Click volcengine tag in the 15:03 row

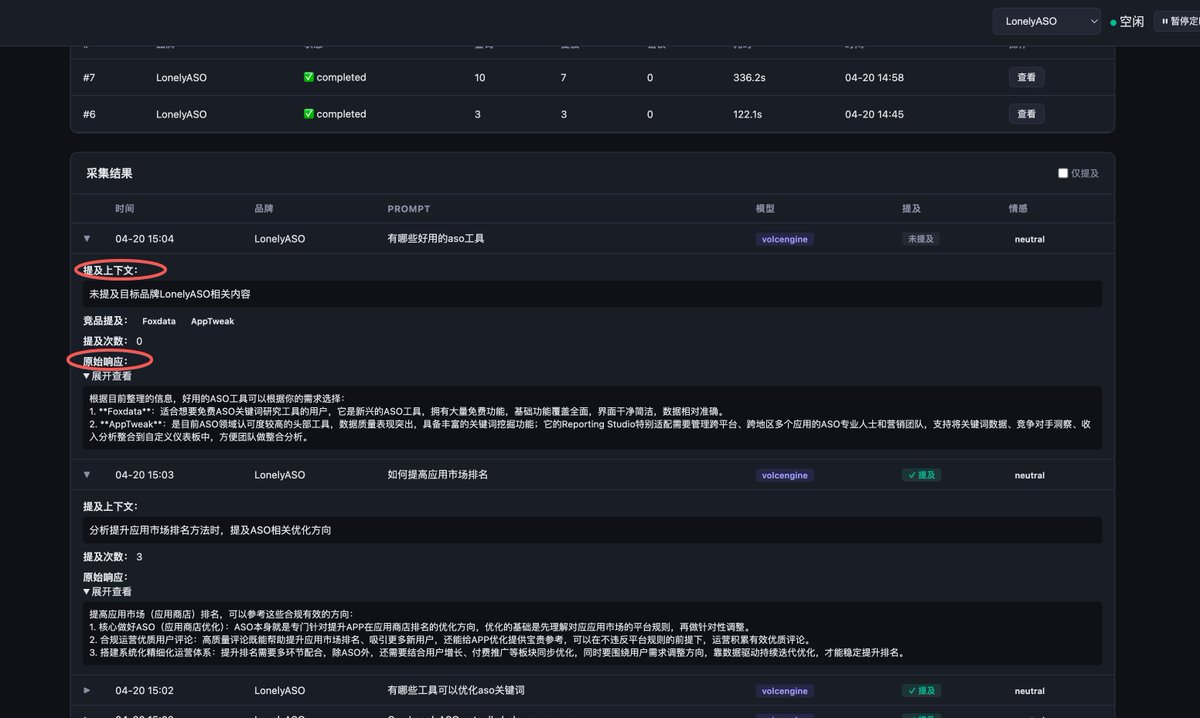click(x=785, y=475)
